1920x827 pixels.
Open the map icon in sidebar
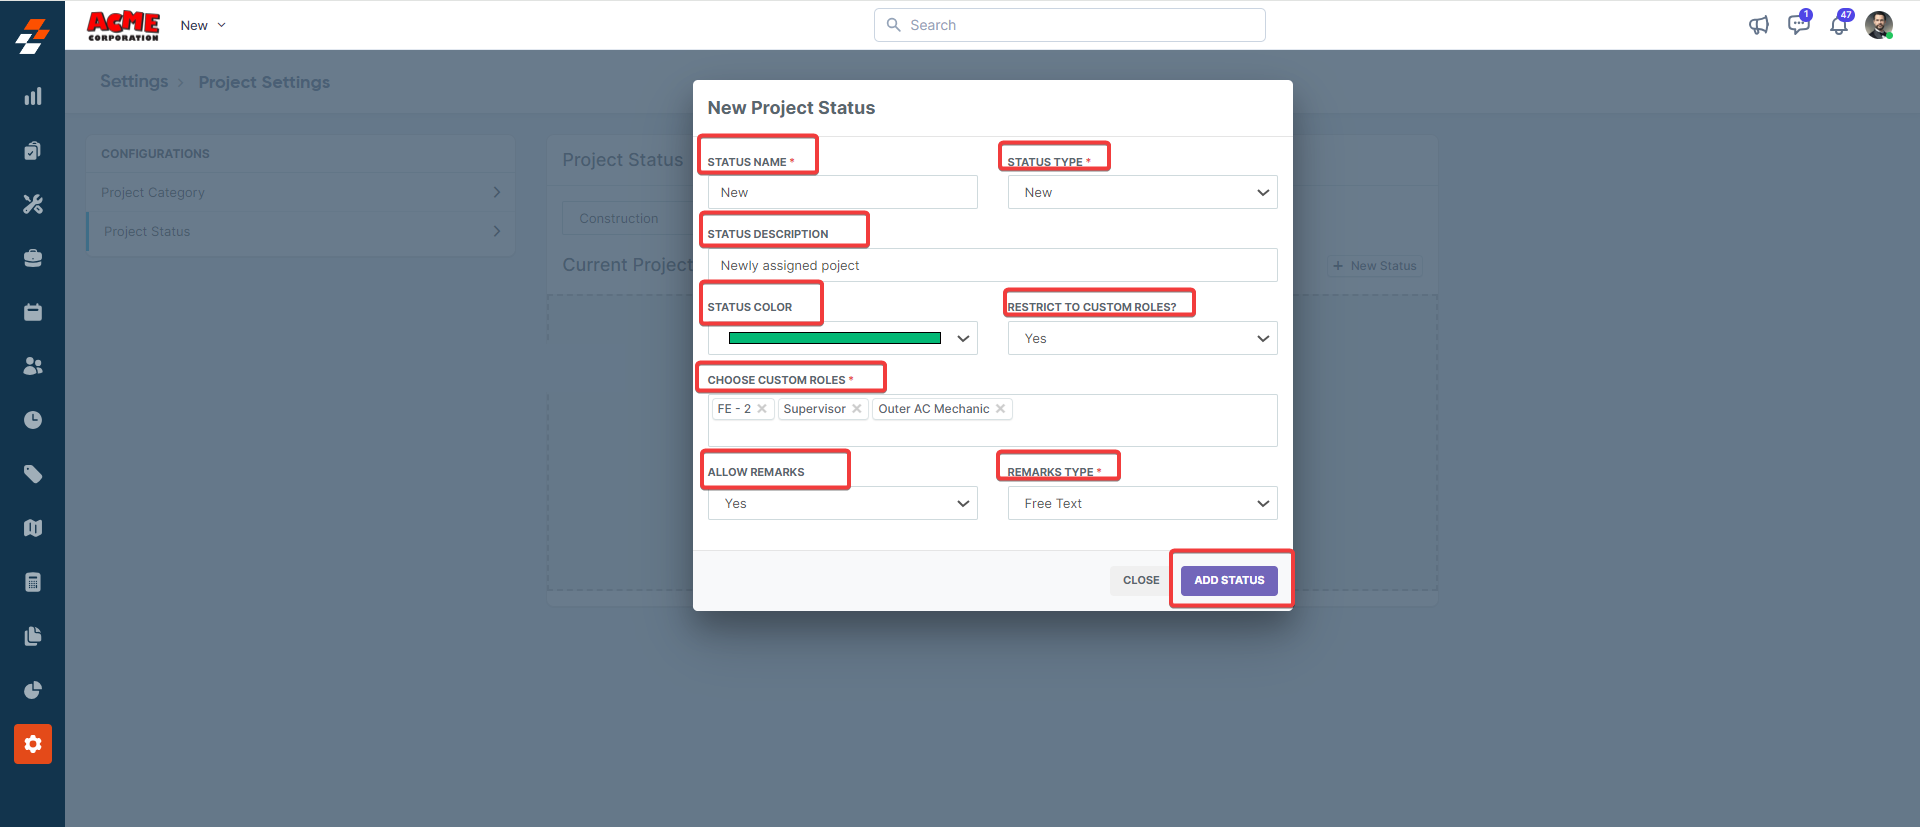[33, 528]
